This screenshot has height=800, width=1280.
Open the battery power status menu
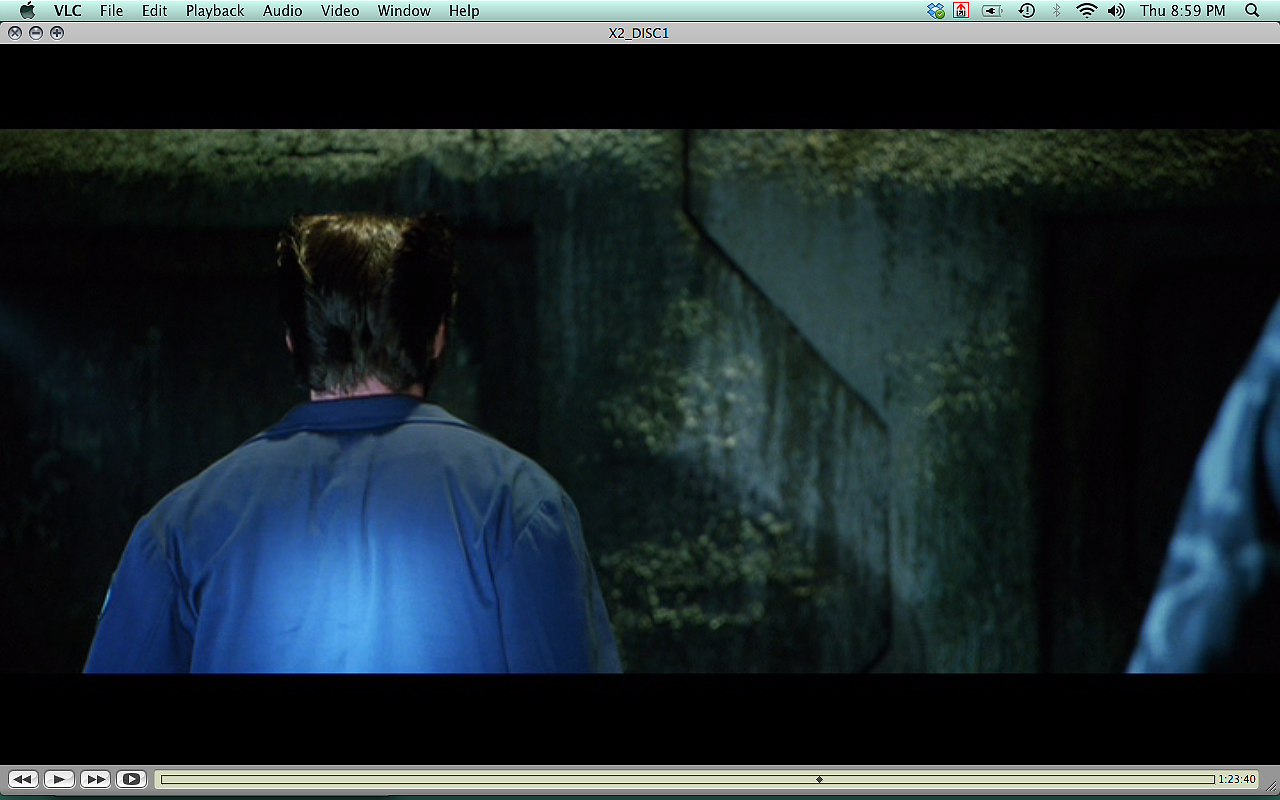[992, 10]
